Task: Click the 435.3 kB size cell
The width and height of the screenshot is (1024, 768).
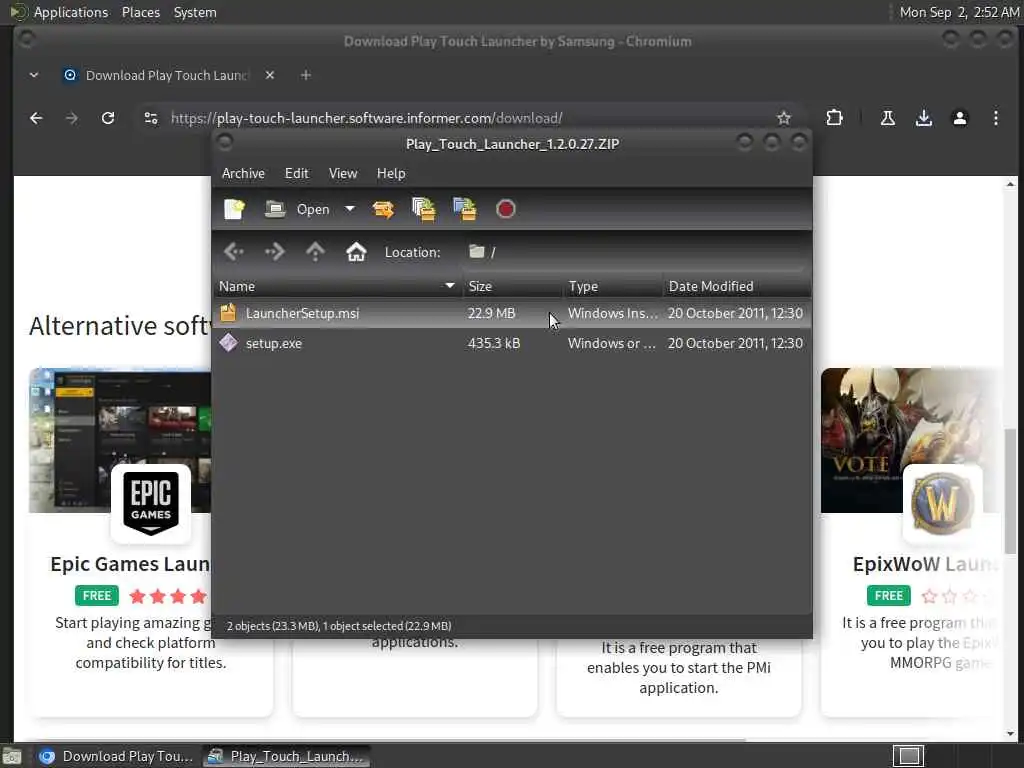Action: pos(494,344)
